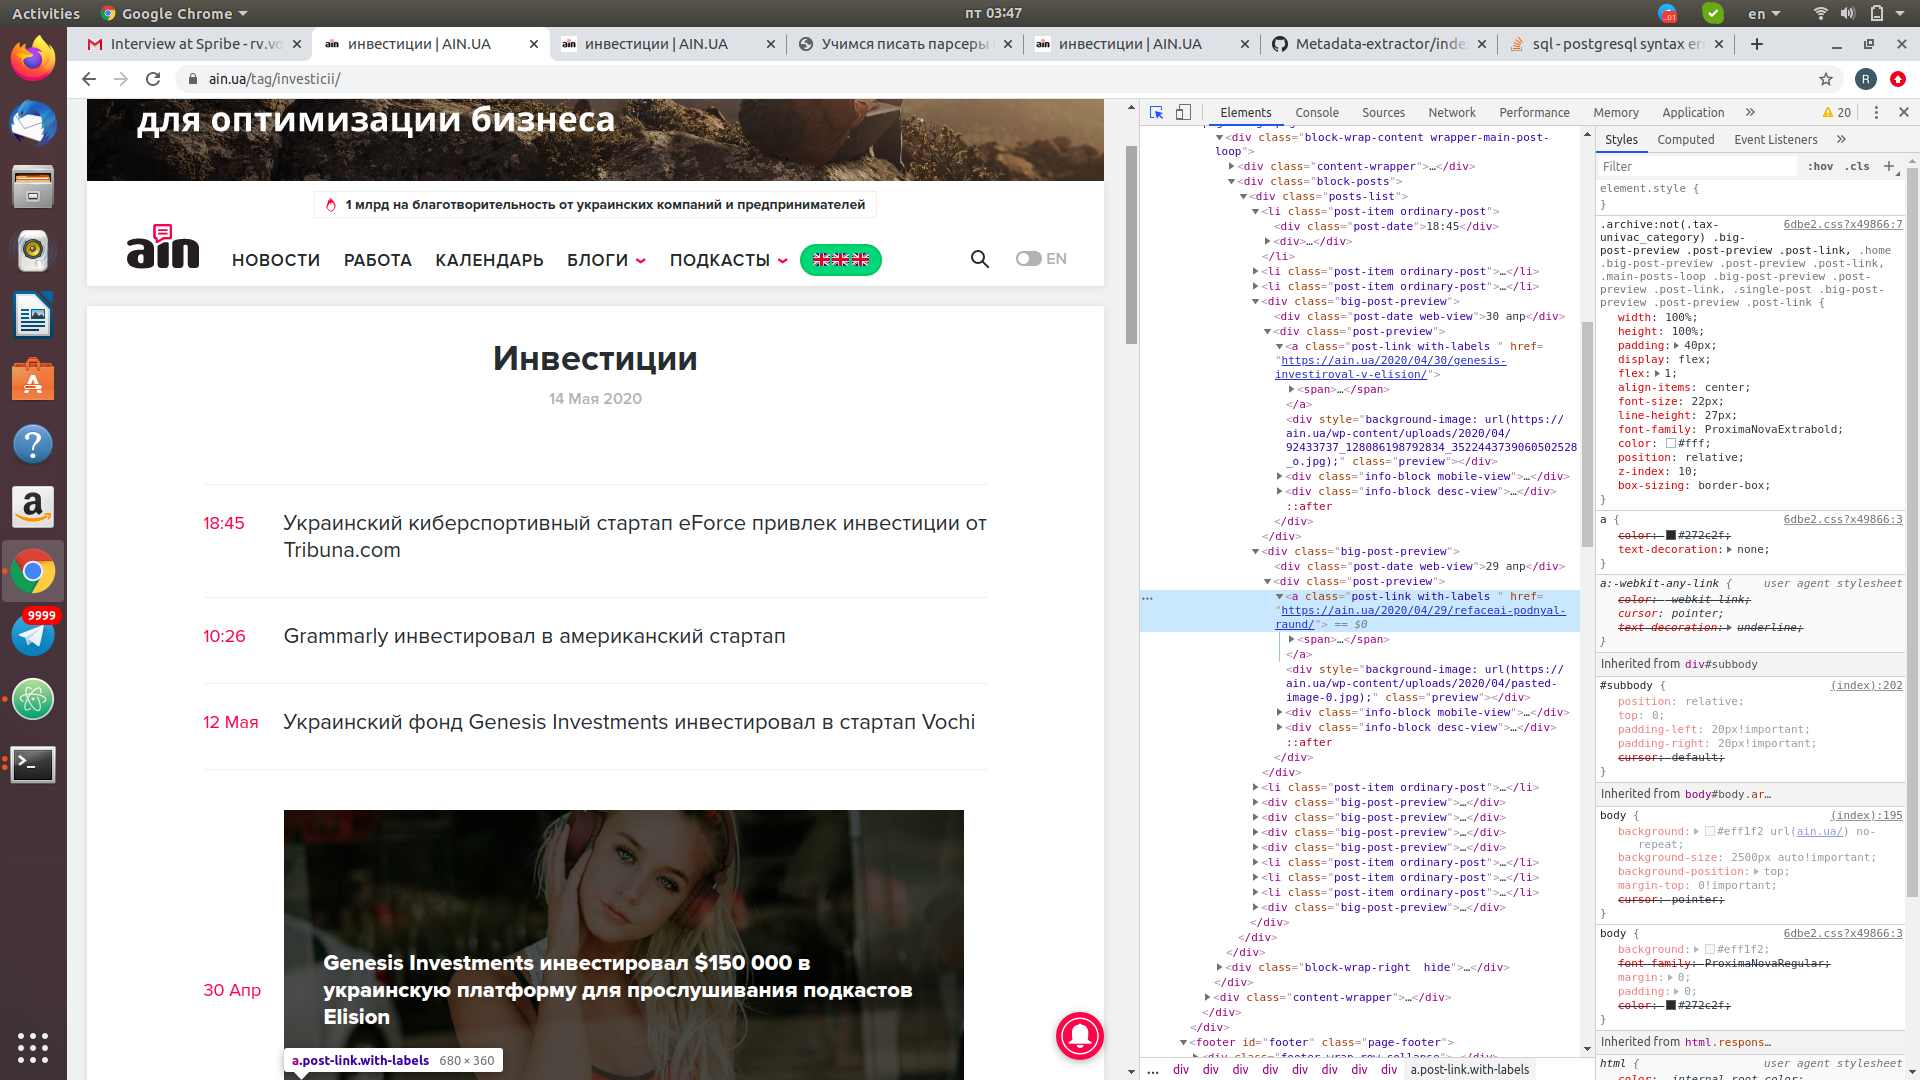The image size is (1920, 1080).
Task: Open the Performance tab
Action: point(1534,113)
